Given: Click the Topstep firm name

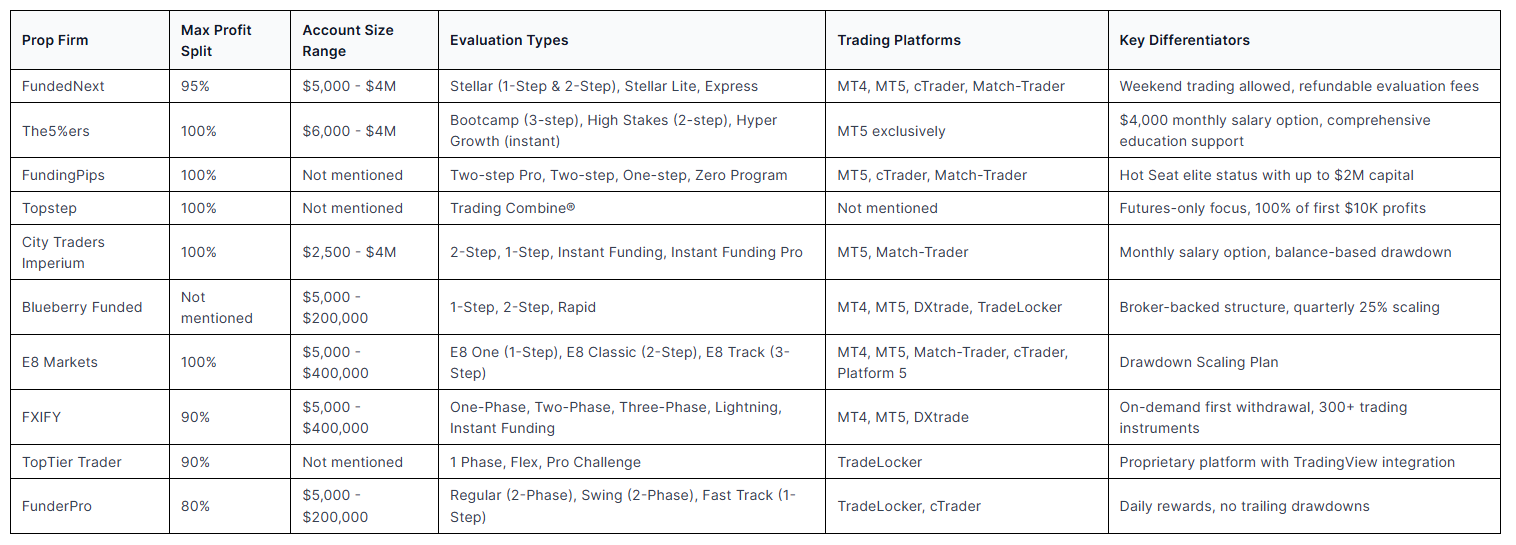Looking at the screenshot, I should tap(48, 208).
